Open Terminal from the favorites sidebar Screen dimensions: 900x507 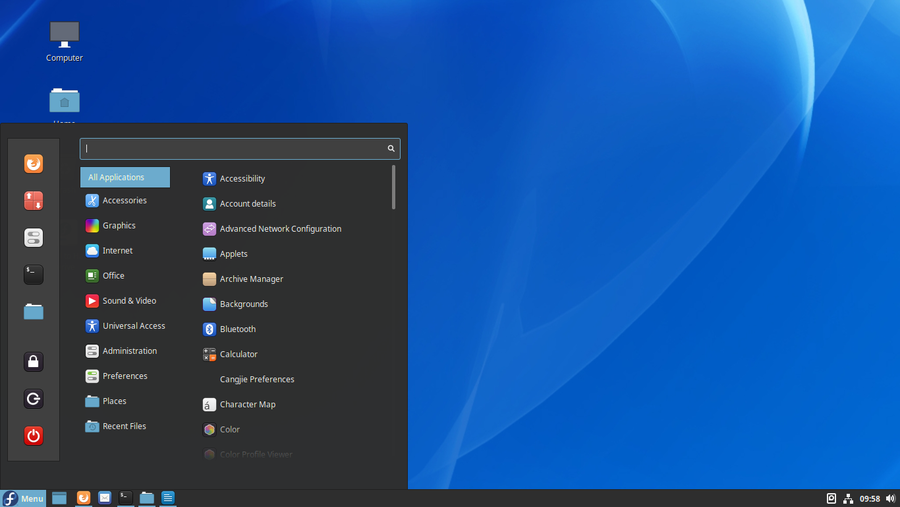tap(33, 274)
